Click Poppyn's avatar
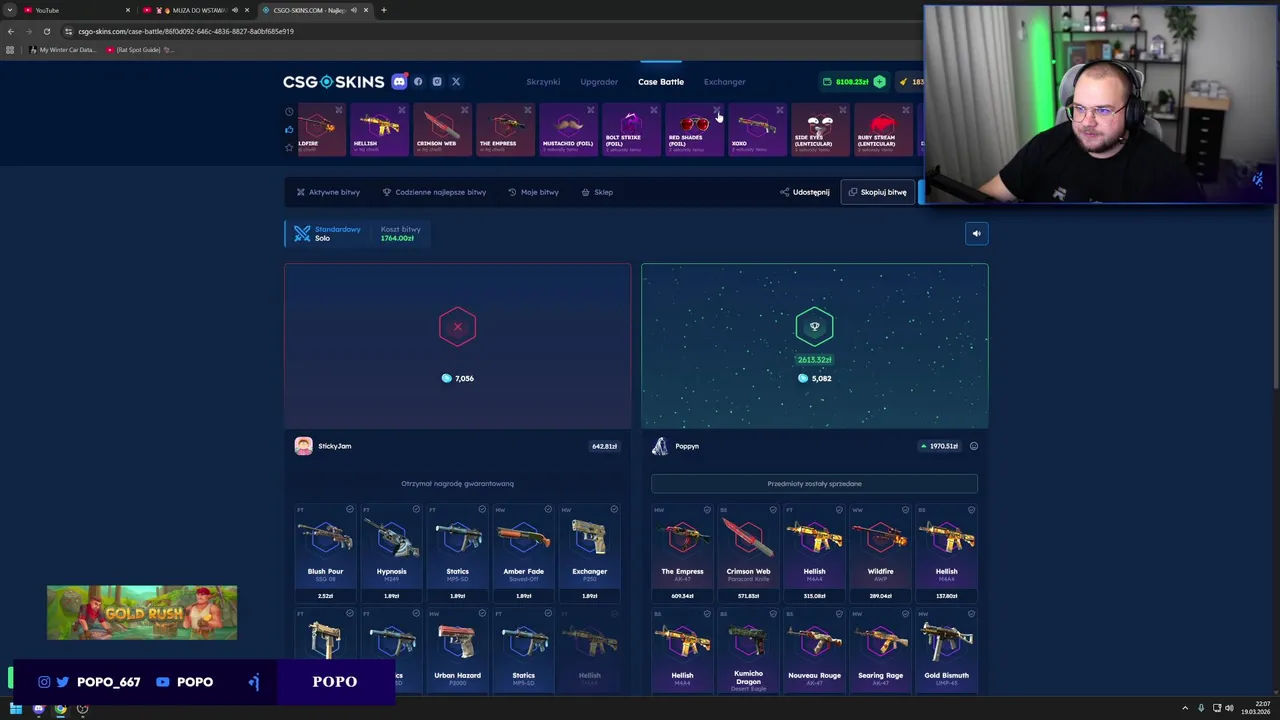The image size is (1280, 720). (x=660, y=446)
